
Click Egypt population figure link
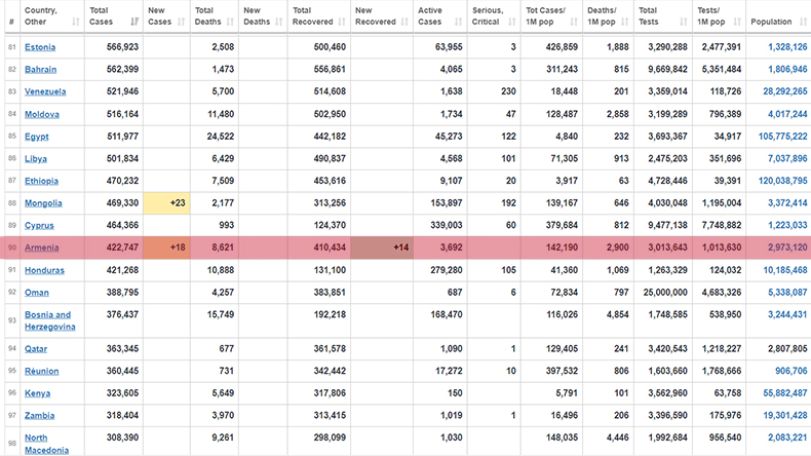[x=783, y=136]
